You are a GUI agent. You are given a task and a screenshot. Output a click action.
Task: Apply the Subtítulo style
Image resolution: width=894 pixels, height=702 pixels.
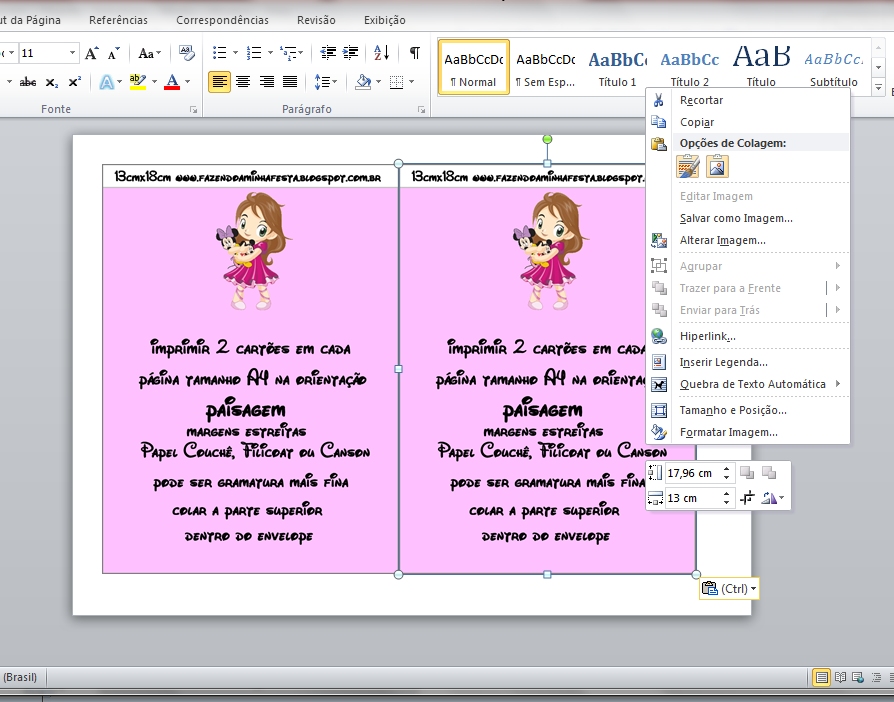pyautogui.click(x=834, y=67)
